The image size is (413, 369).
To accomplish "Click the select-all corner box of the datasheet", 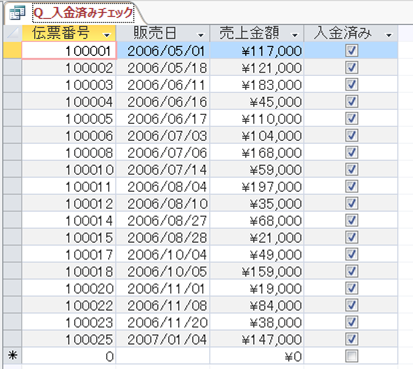I will point(13,33).
